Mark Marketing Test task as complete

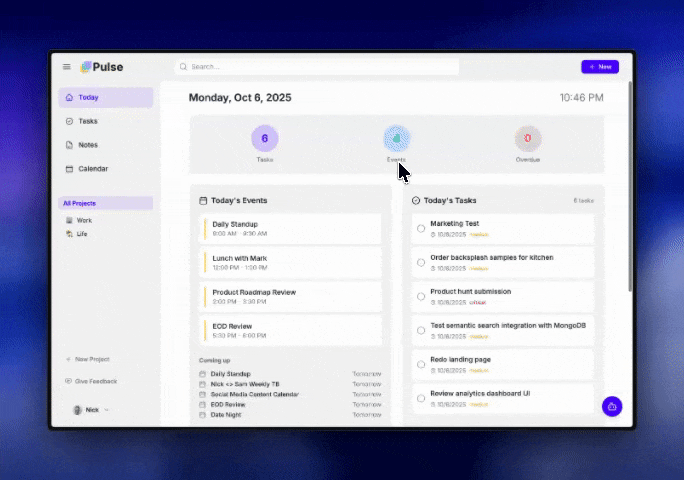[x=421, y=229]
